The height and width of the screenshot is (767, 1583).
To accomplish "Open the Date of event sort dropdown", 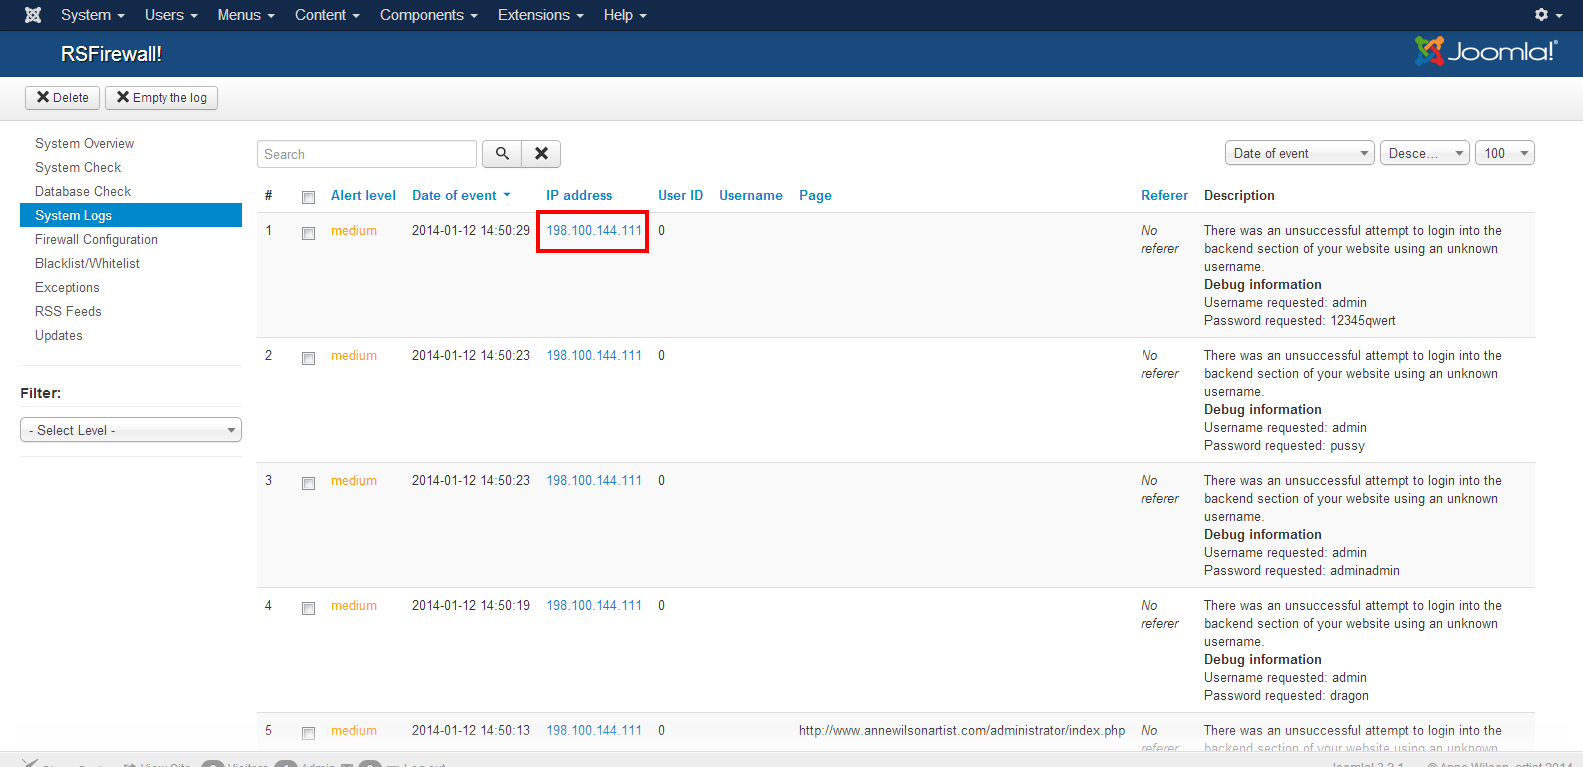I will coord(1300,153).
